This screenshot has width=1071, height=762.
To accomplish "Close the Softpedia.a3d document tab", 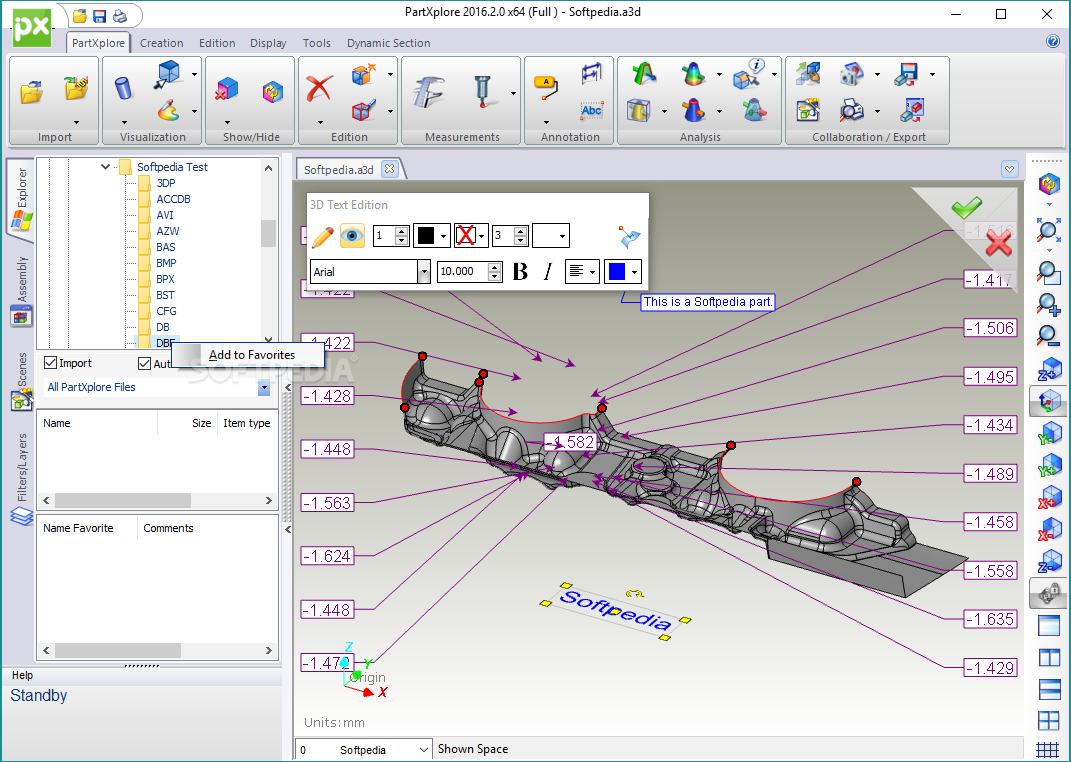I will pyautogui.click(x=389, y=169).
